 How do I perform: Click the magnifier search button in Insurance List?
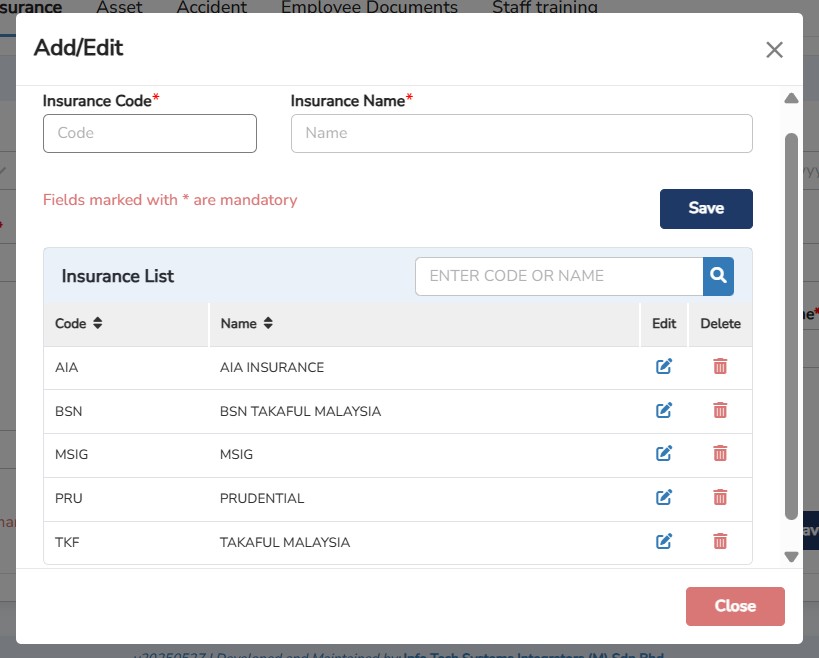718,276
